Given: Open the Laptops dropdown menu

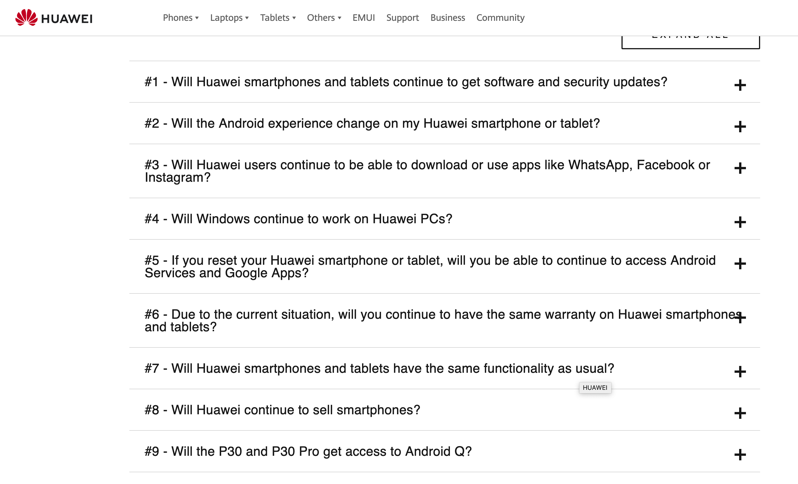Looking at the screenshot, I should pos(229,18).
